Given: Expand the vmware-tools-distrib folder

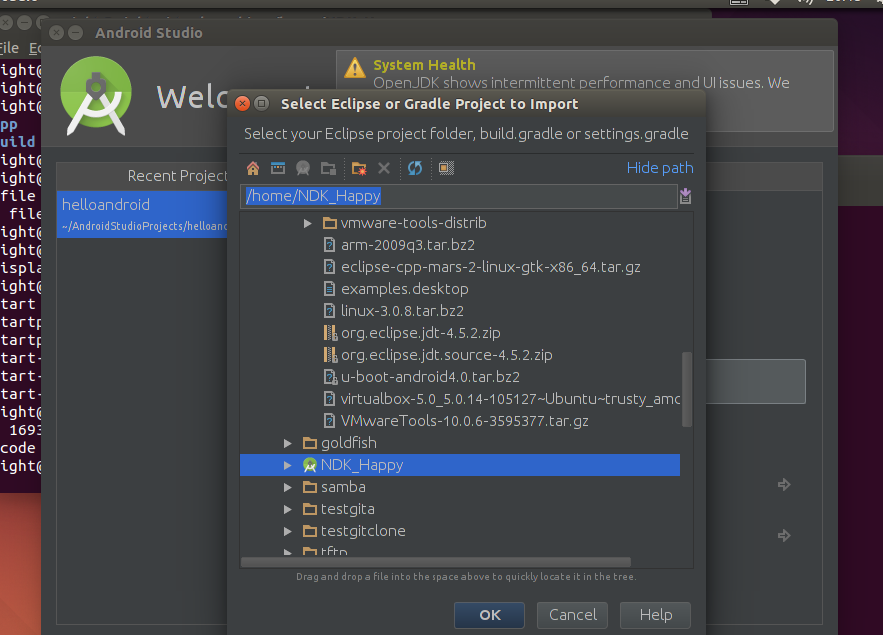Looking at the screenshot, I should pyautogui.click(x=307, y=223).
